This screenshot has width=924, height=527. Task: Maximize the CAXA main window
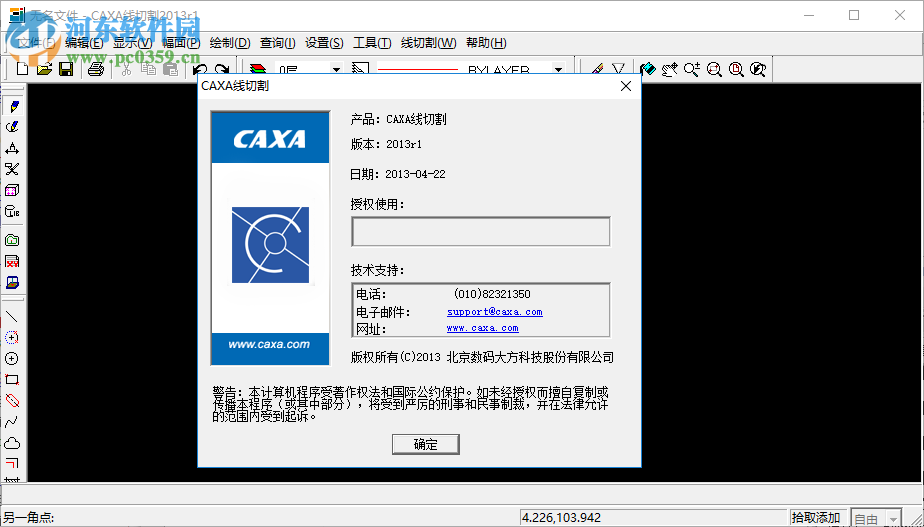(854, 15)
